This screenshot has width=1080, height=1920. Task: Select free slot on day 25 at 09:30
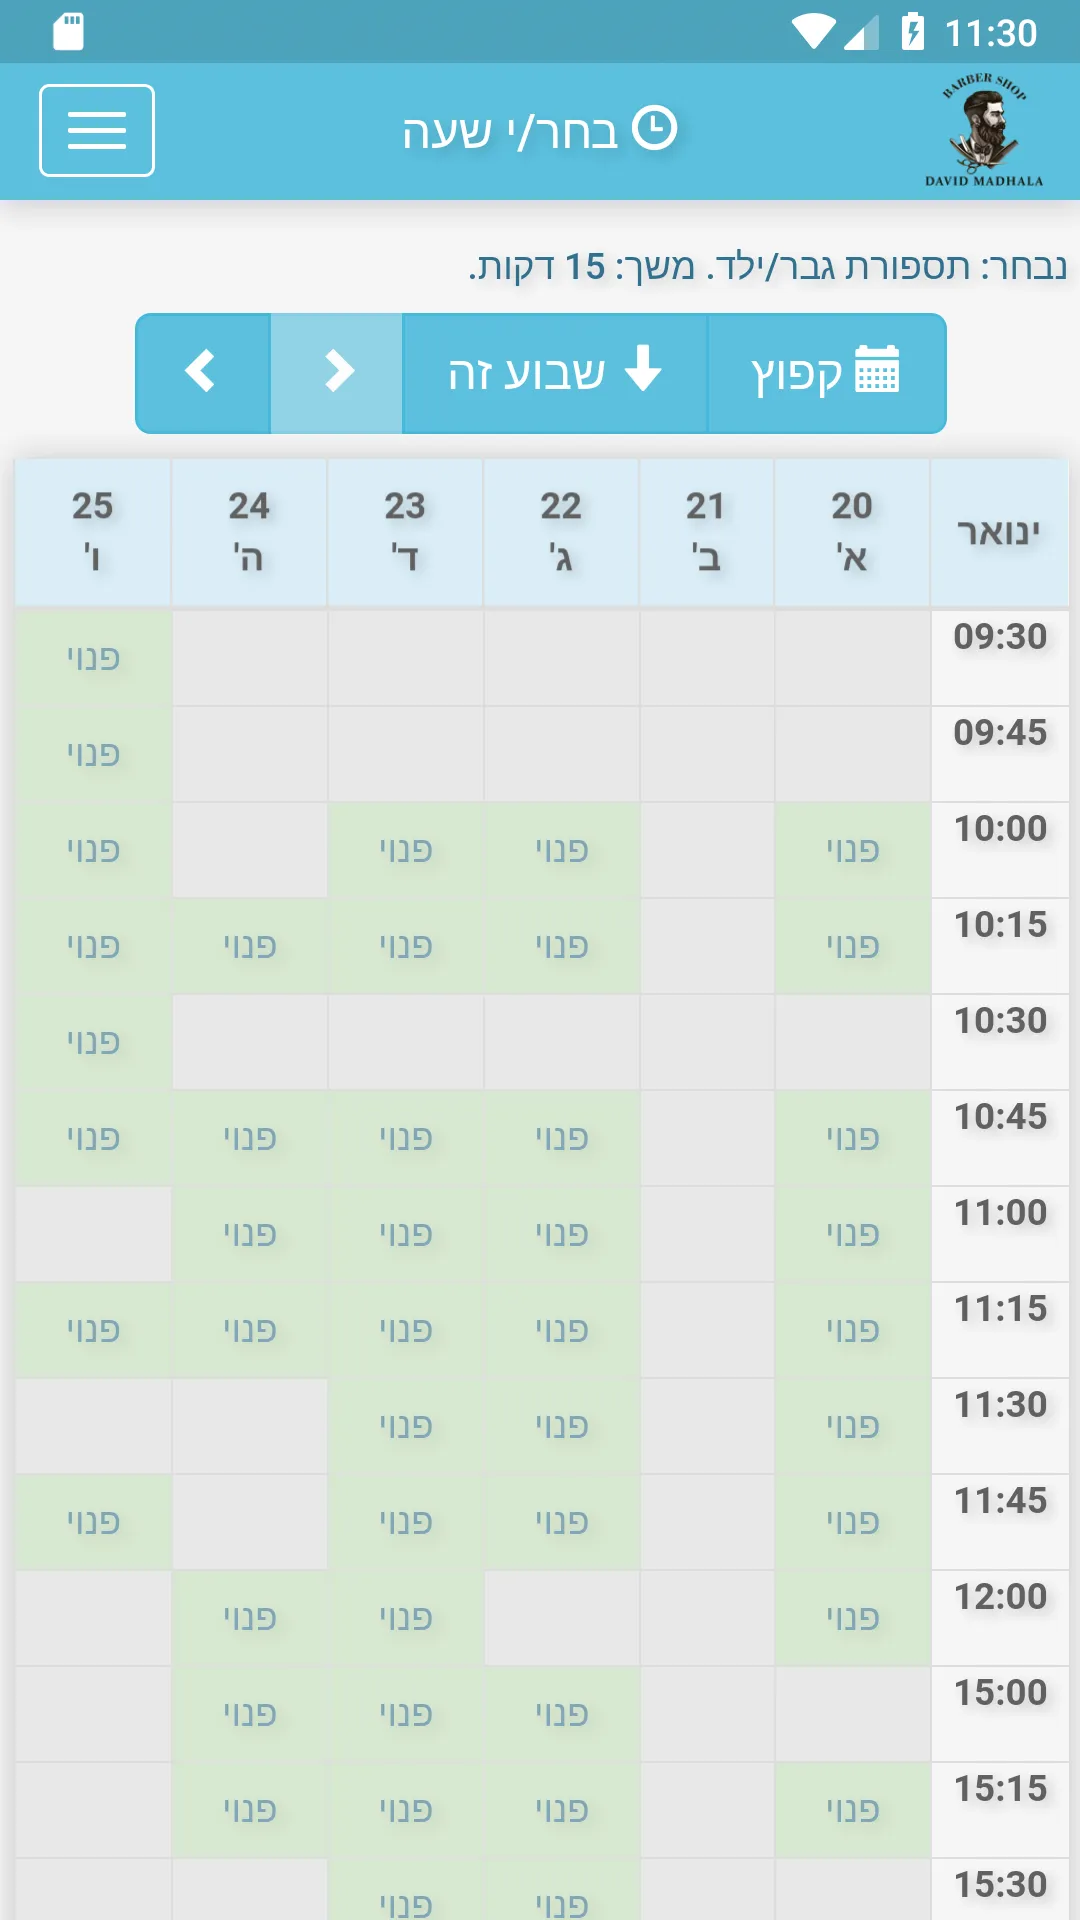(93, 658)
